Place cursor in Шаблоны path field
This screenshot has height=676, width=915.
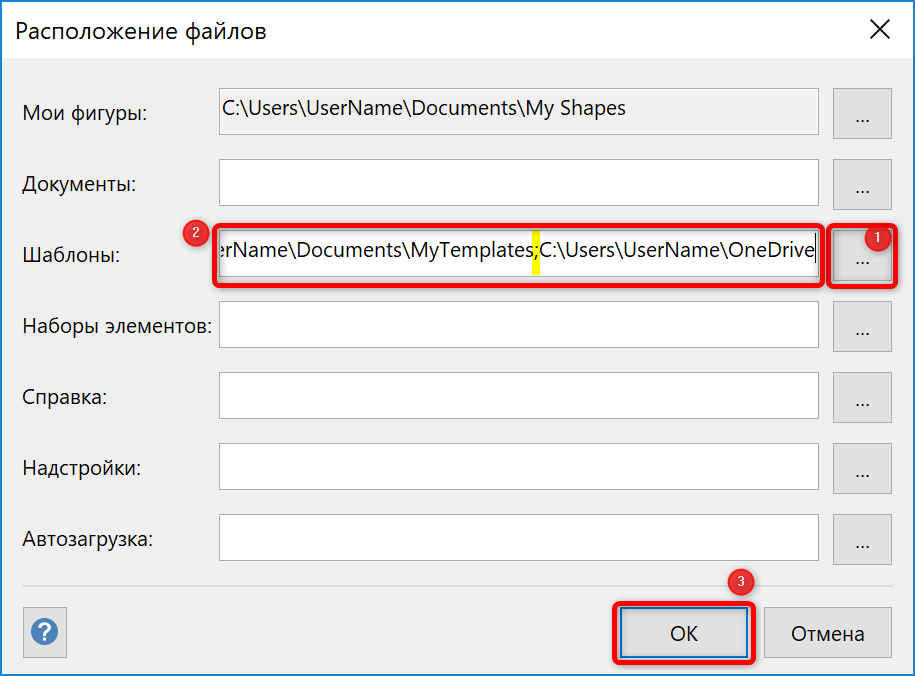(519, 253)
